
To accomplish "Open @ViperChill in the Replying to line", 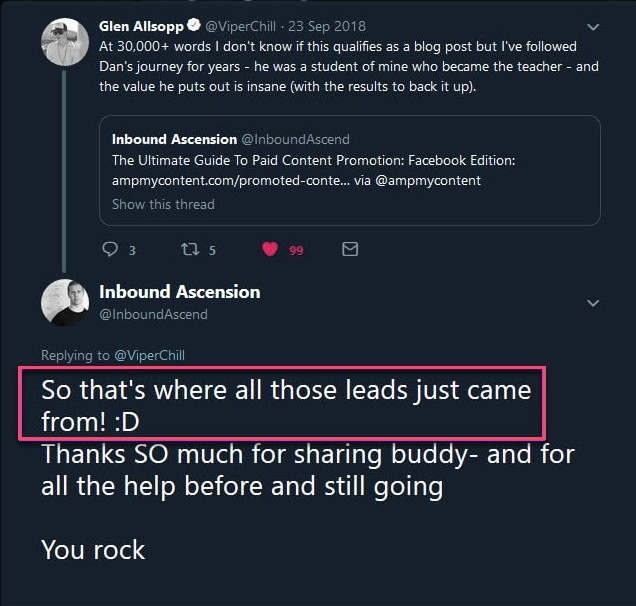I will point(149,355).
